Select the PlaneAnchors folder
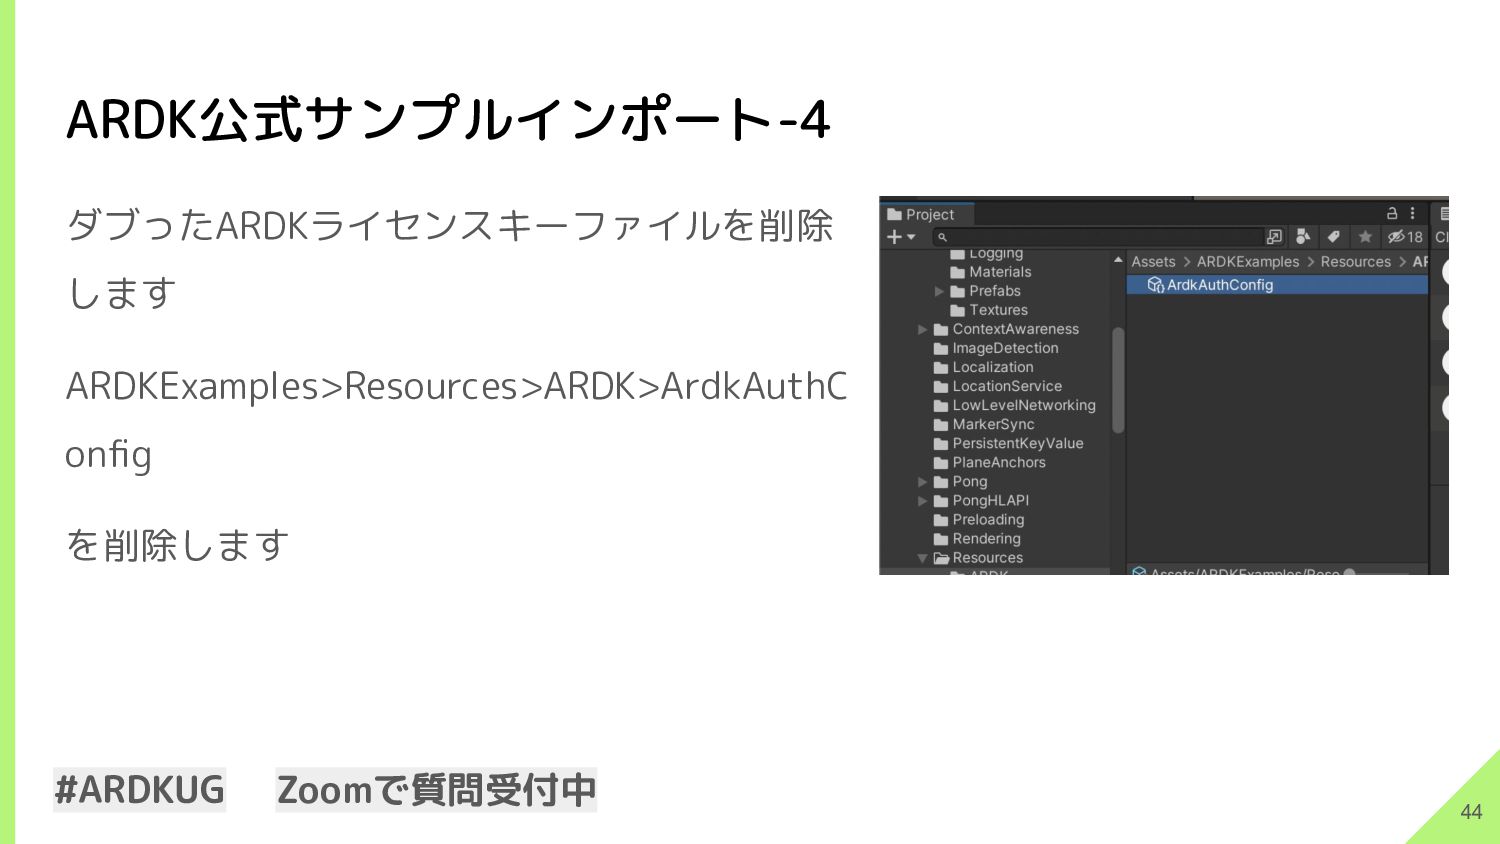1500x844 pixels. 989,462
